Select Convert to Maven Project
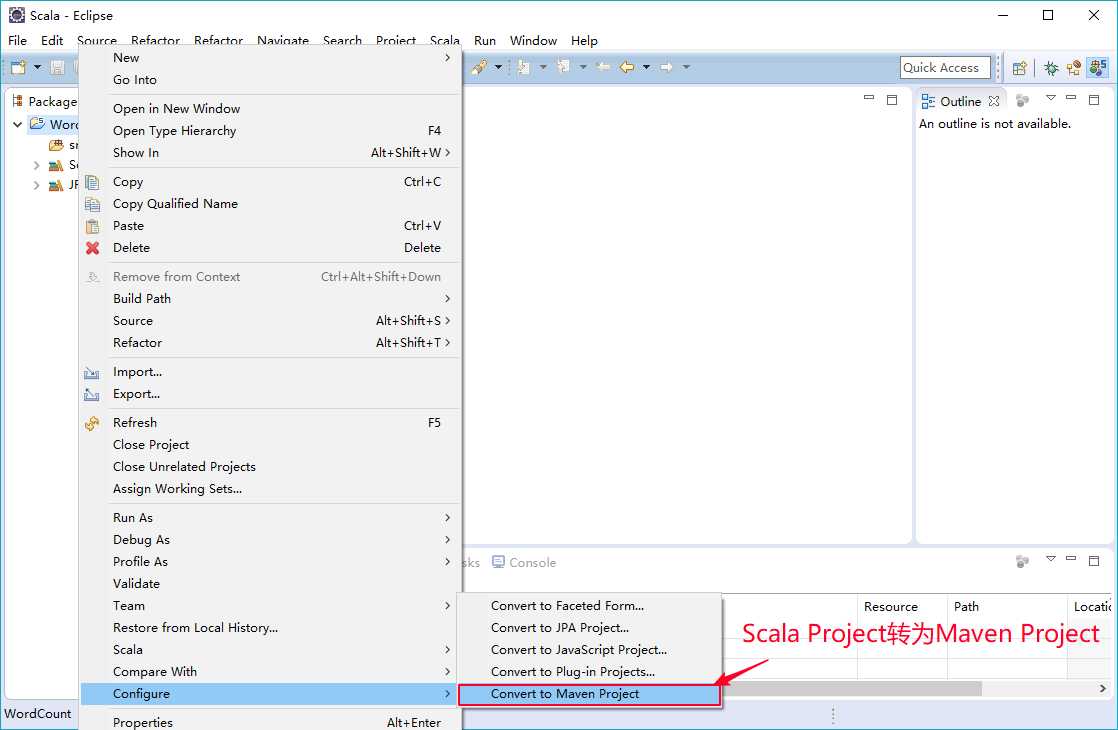This screenshot has height=730, width=1118. [x=589, y=694]
